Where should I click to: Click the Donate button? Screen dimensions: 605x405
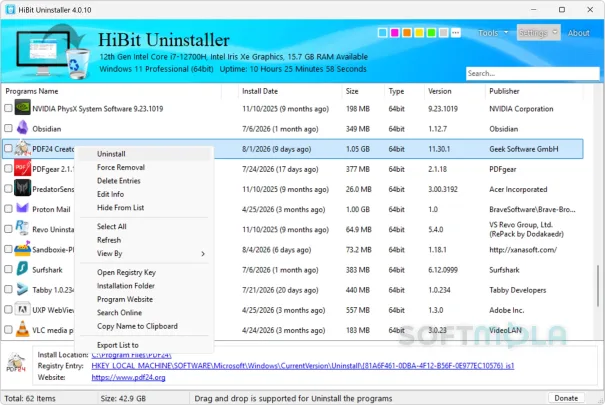(566, 398)
